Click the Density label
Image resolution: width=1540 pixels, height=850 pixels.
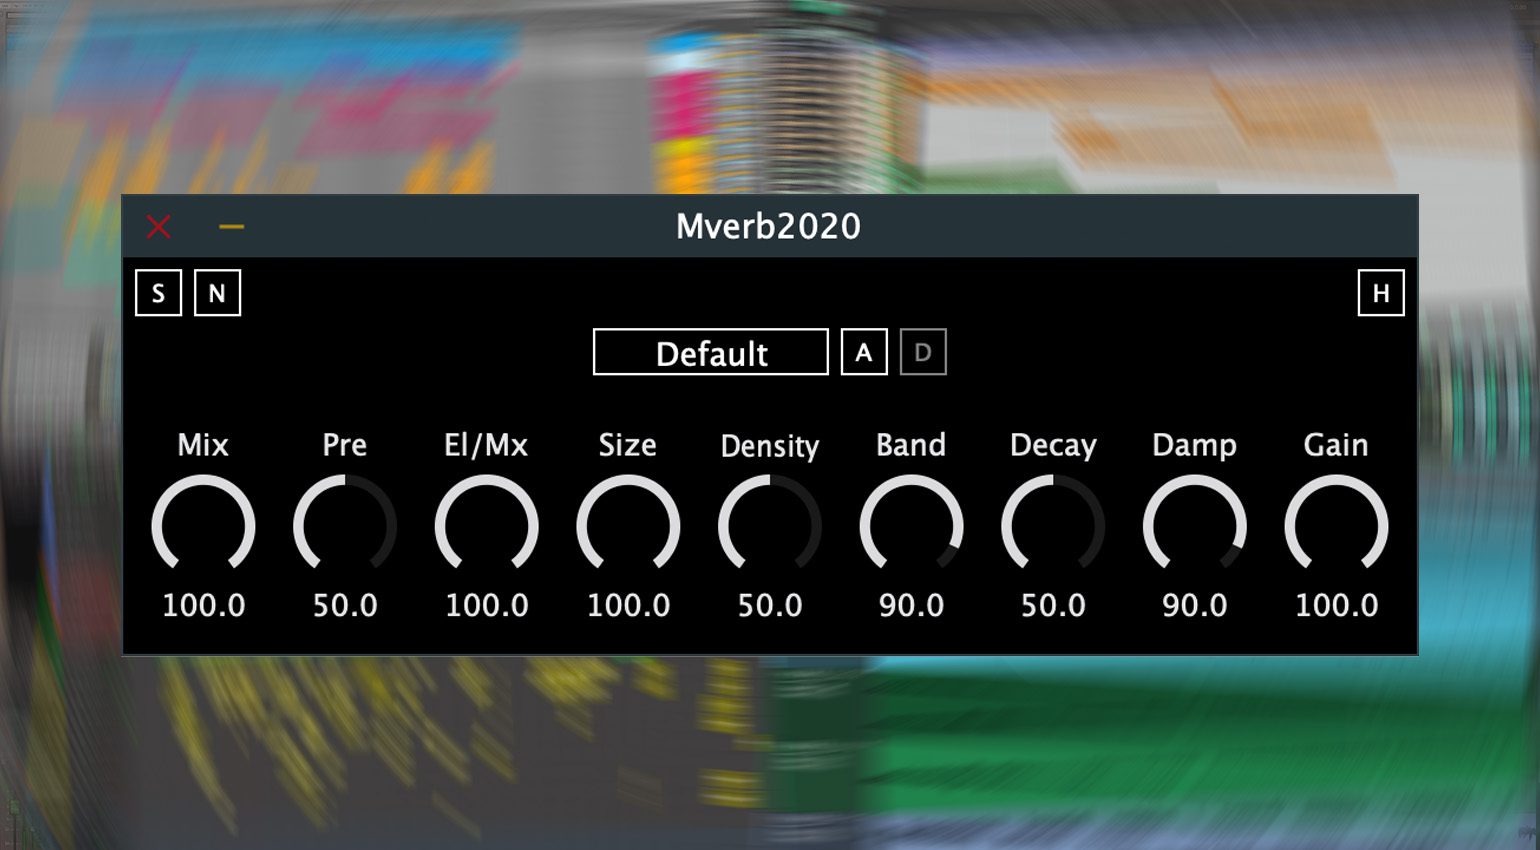point(770,446)
